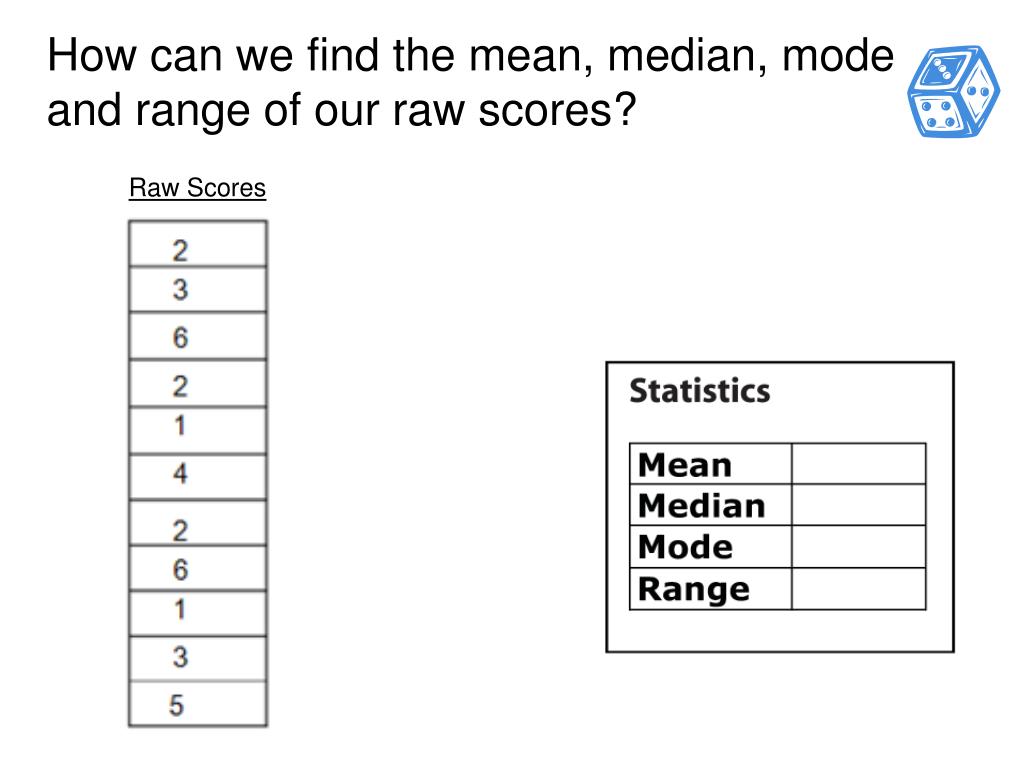
Task: Select the last raw score cell containing 5
Action: (x=198, y=704)
